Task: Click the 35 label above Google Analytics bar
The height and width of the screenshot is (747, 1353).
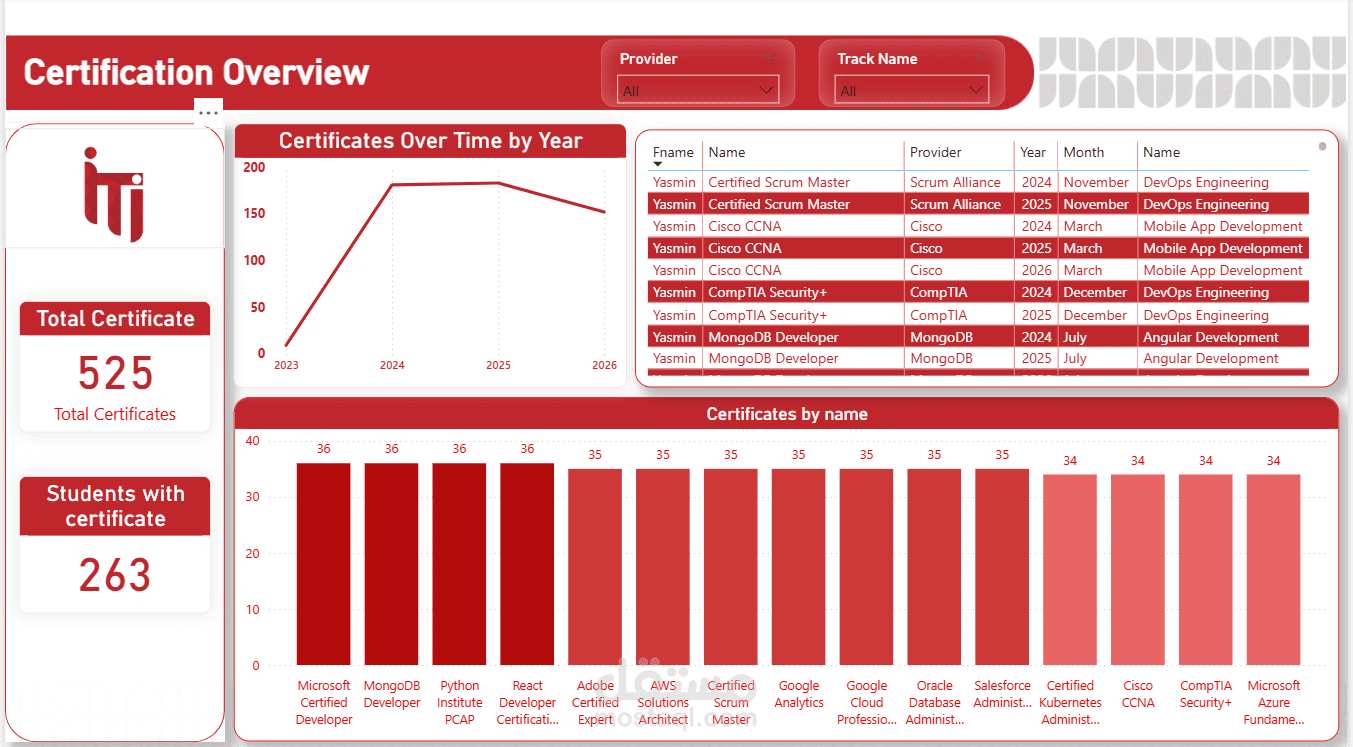Action: click(x=798, y=455)
